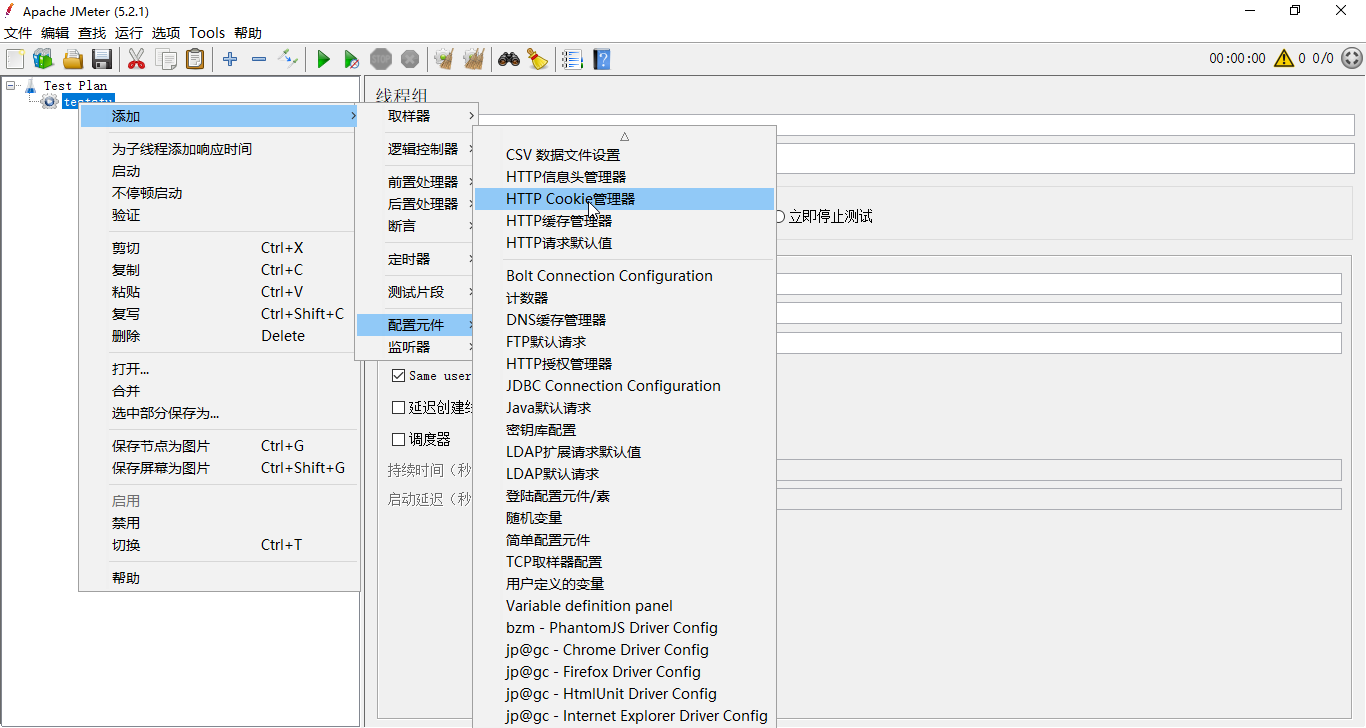Expand the 断言 submenu
1366x728 pixels.
(x=417, y=226)
